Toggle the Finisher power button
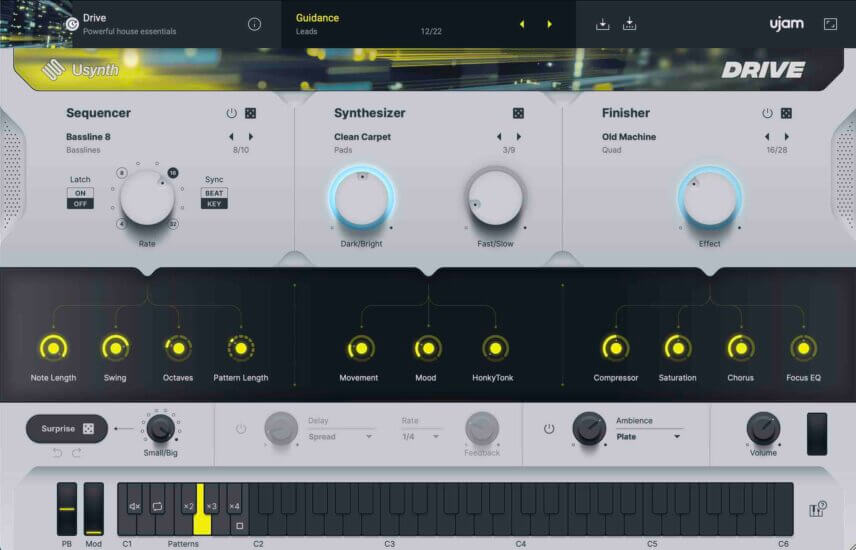The width and height of the screenshot is (856, 550). point(767,113)
